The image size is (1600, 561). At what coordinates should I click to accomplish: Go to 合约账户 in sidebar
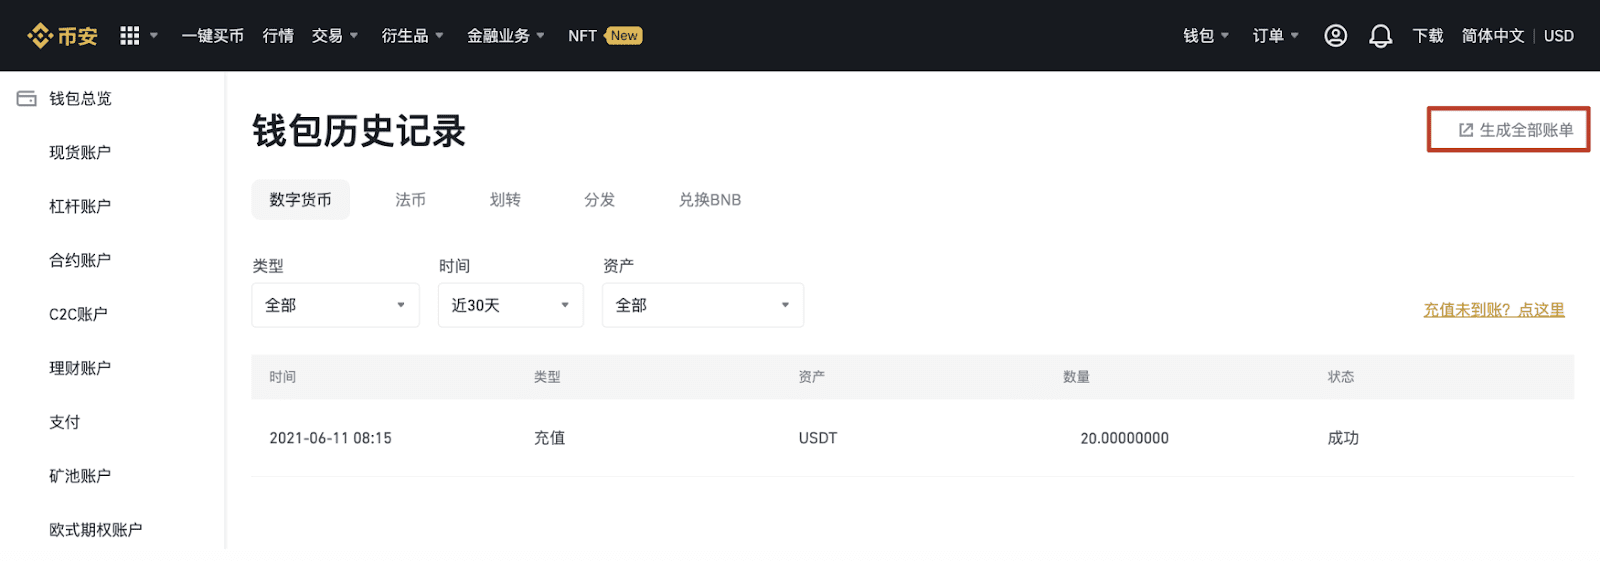pyautogui.click(x=80, y=260)
